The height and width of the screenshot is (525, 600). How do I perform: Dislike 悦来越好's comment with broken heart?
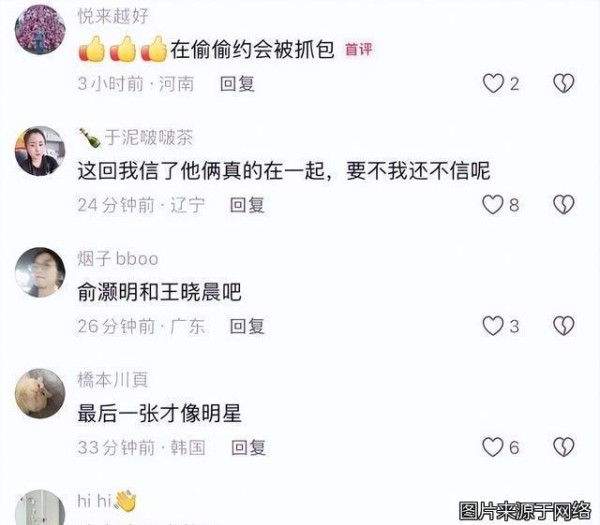pyautogui.click(x=564, y=83)
